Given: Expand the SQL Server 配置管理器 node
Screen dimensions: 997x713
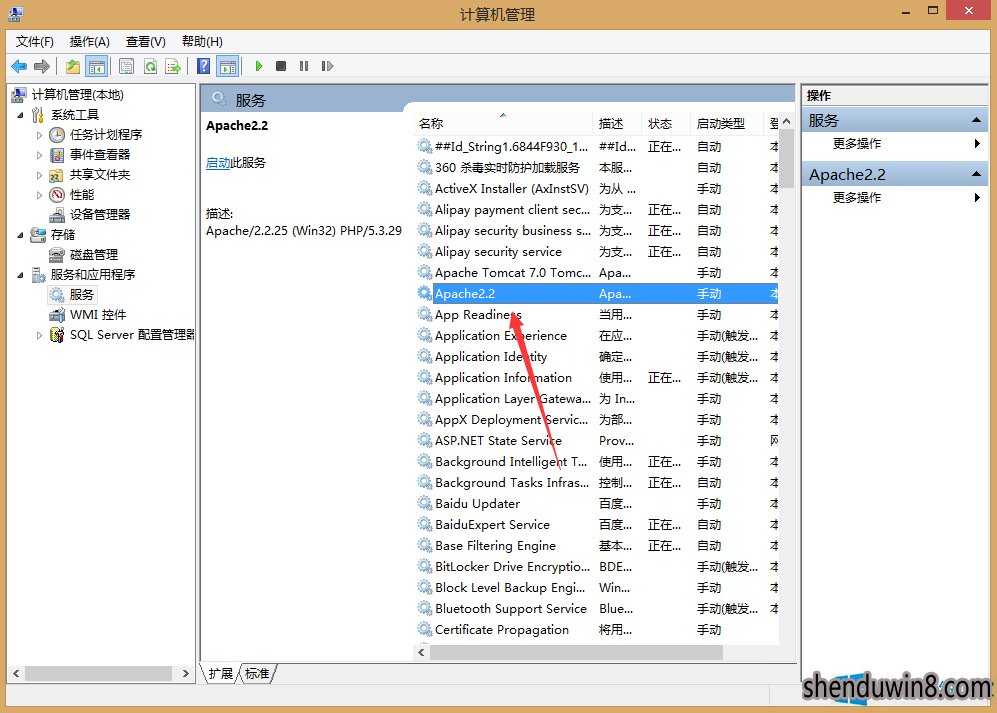Looking at the screenshot, I should pyautogui.click(x=39, y=335).
